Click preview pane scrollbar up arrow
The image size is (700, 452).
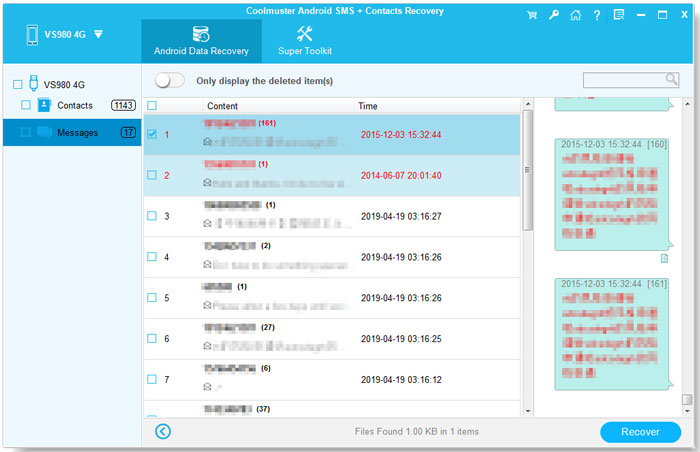[x=687, y=104]
